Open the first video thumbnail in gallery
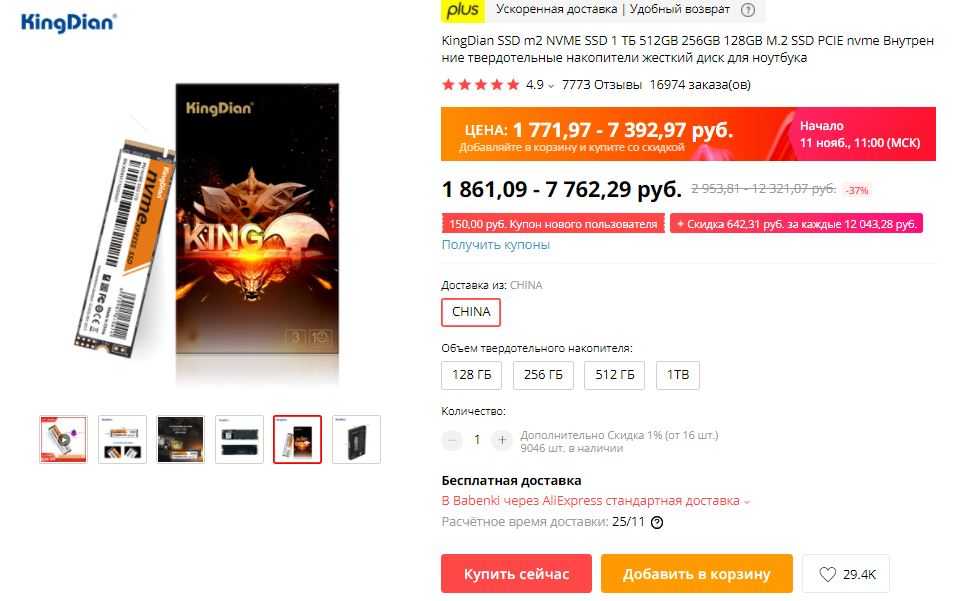This screenshot has width=962, height=601. coord(64,439)
